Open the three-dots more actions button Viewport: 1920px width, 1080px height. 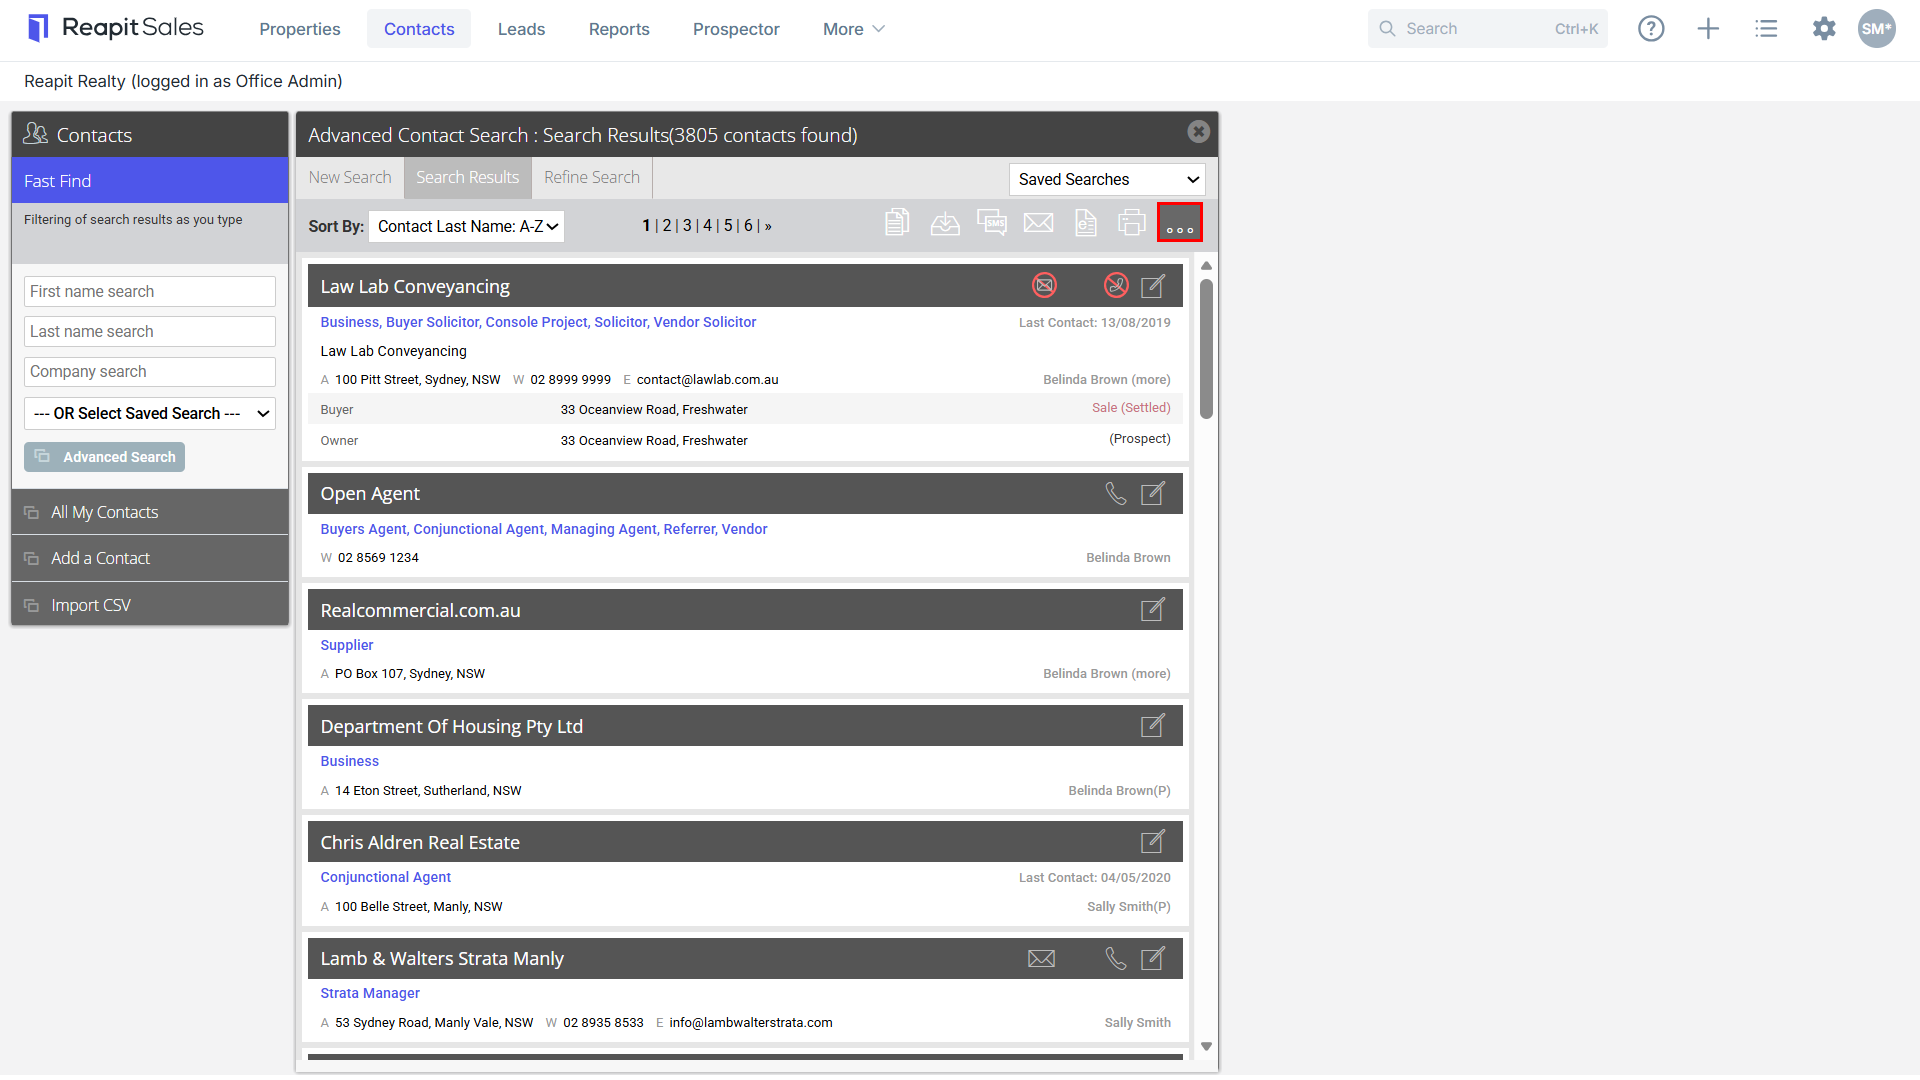click(1180, 223)
